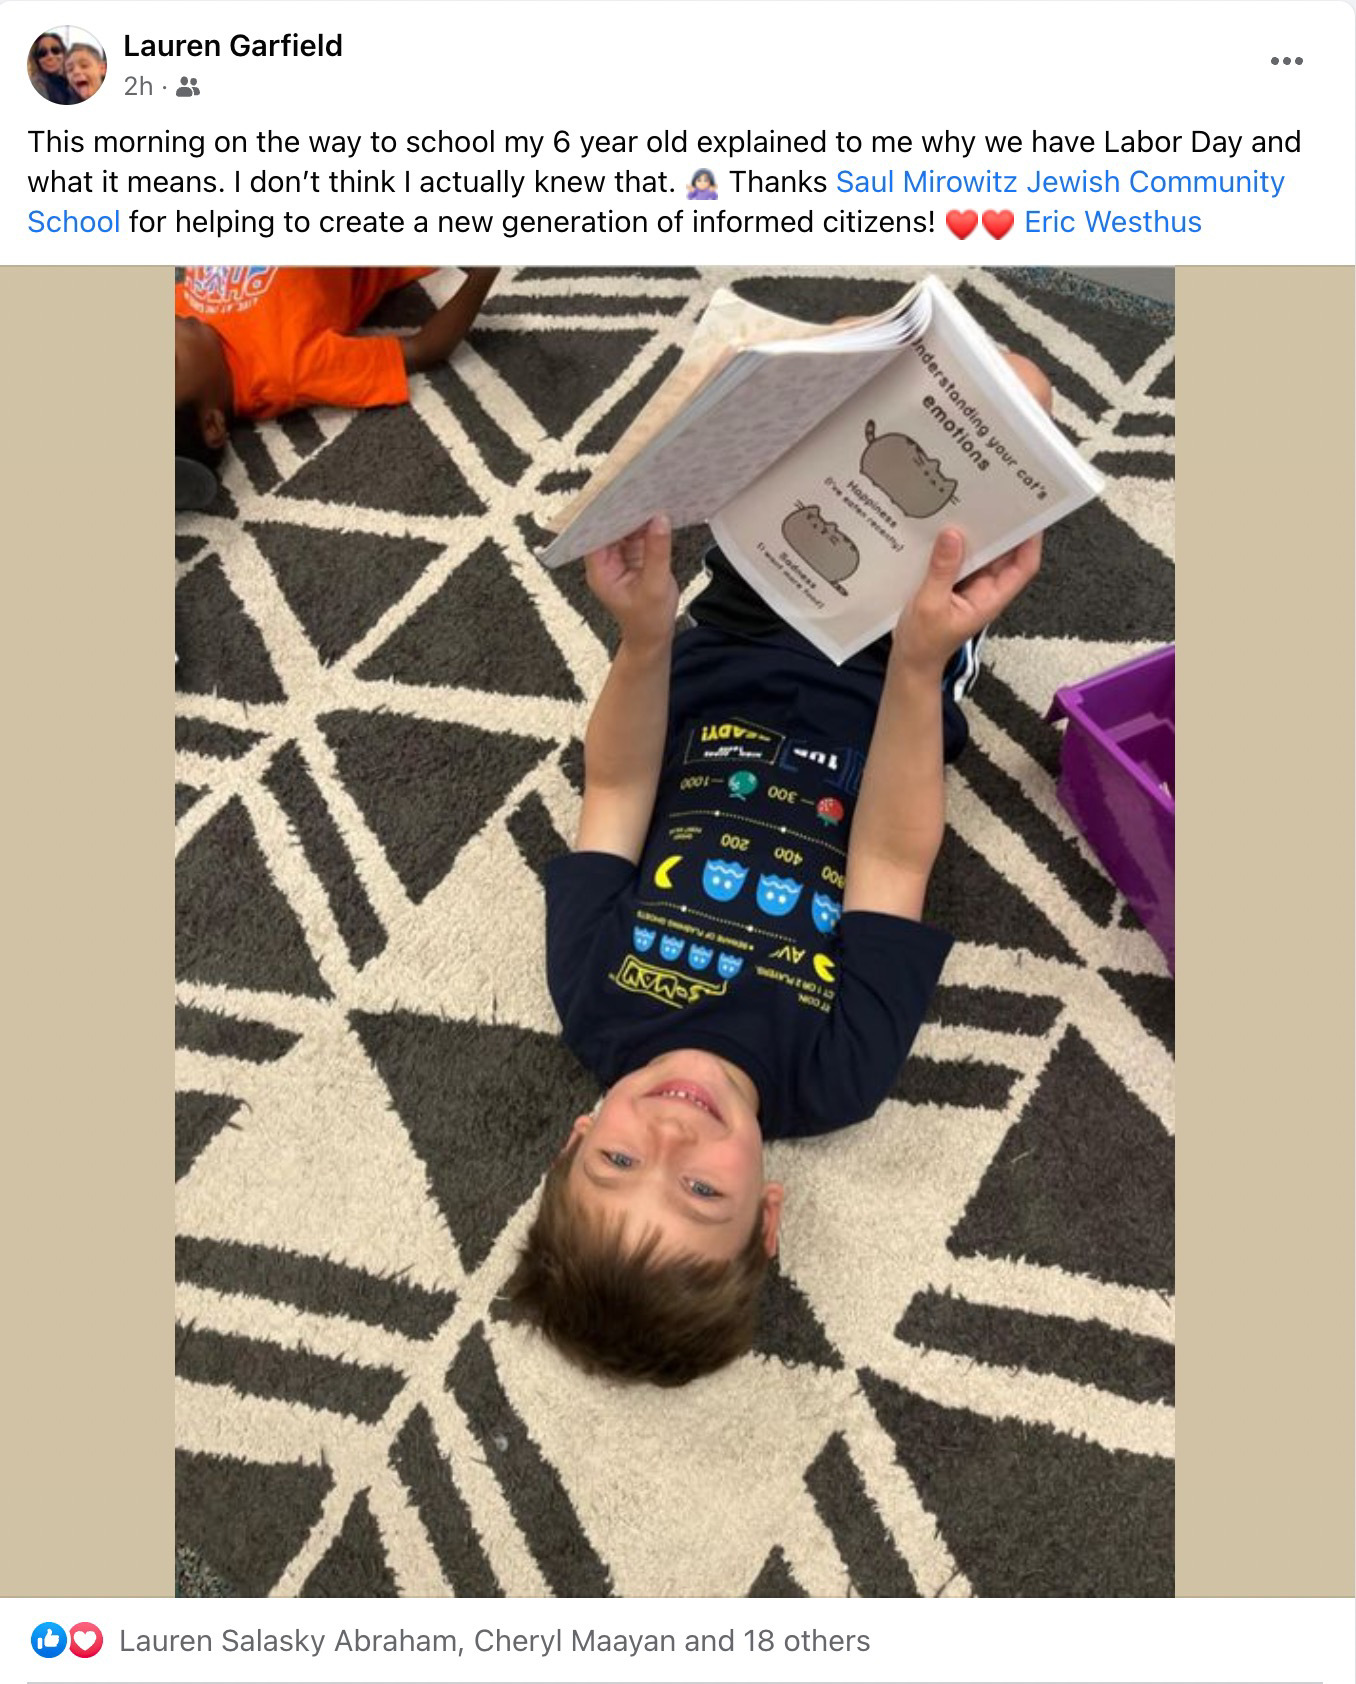Click the blue Like reaction icon
Image resolution: width=1356 pixels, height=1684 pixels.
tap(48, 1640)
